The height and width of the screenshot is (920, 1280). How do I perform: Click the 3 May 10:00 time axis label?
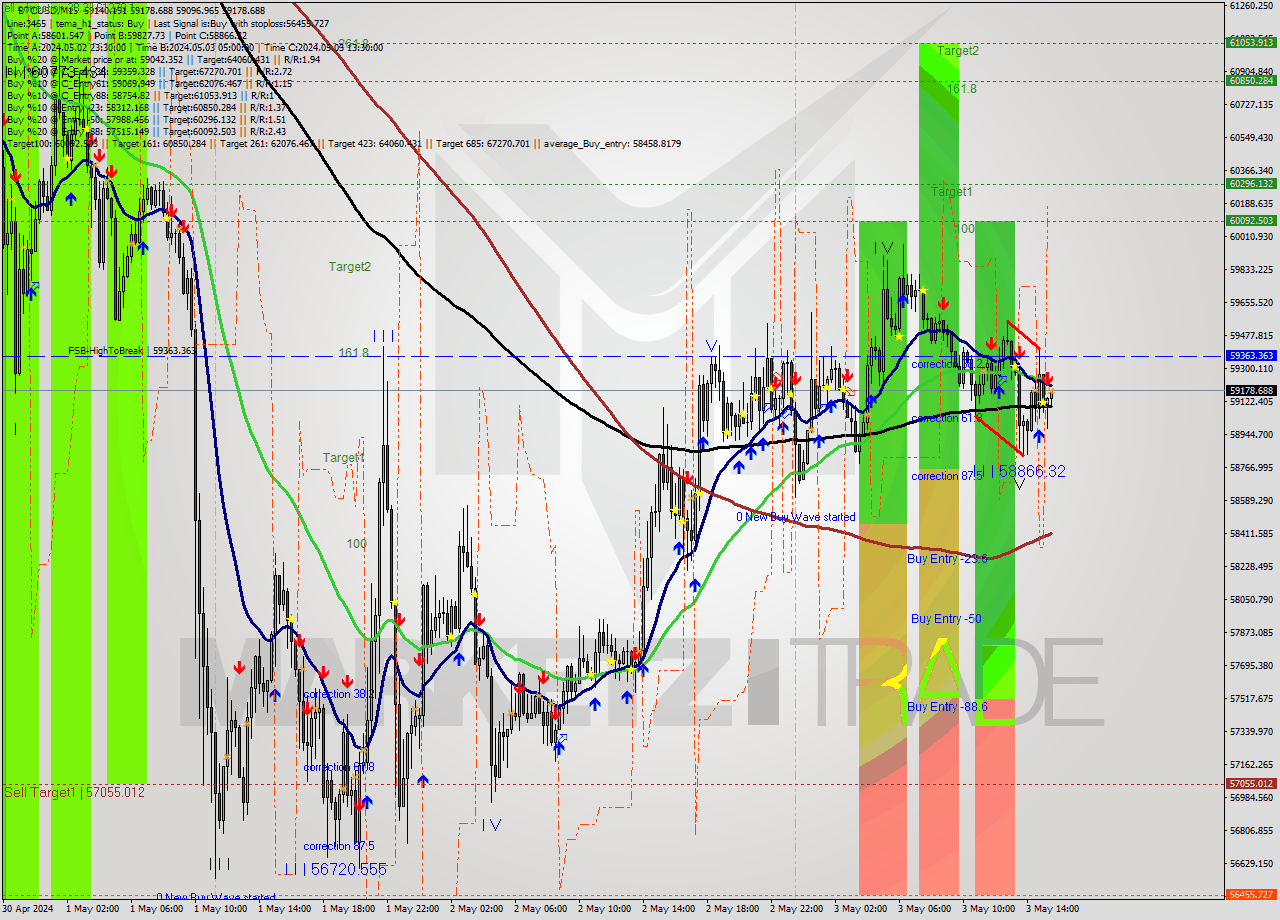click(987, 909)
